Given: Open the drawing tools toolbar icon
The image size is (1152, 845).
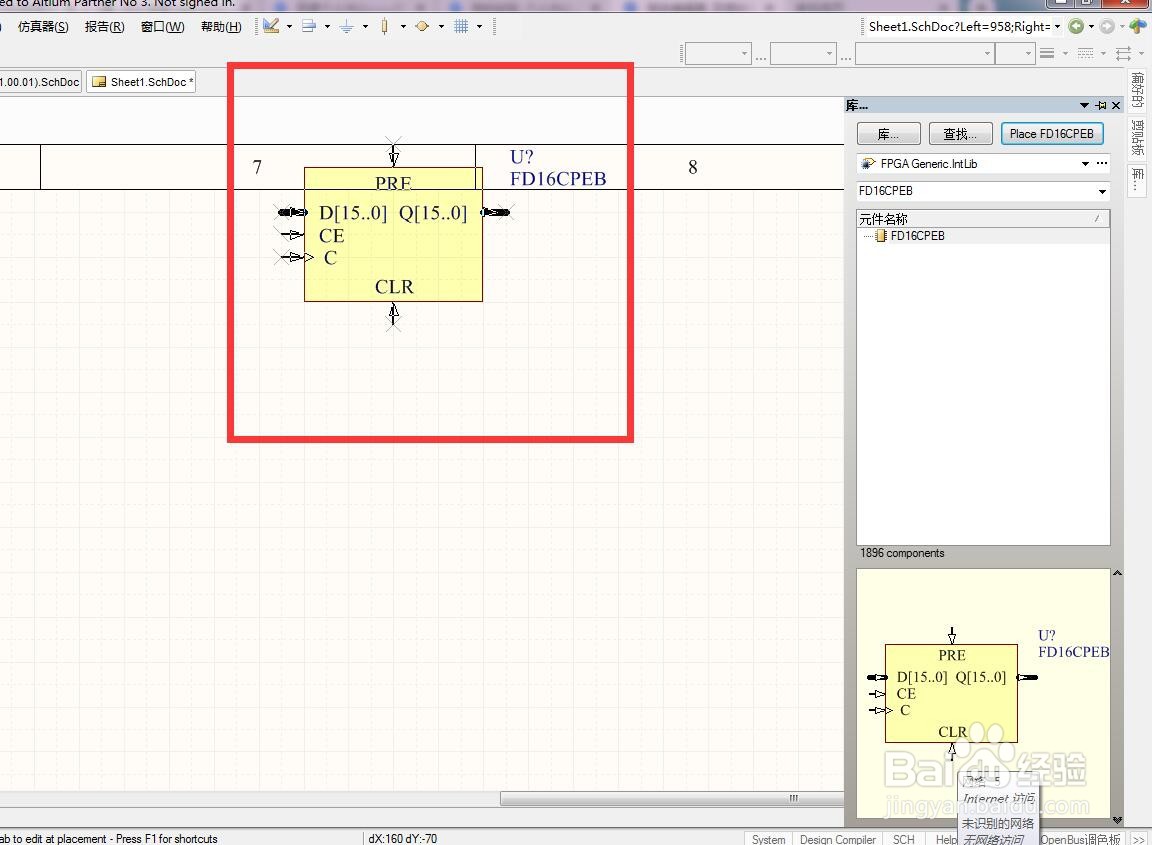Looking at the screenshot, I should [271, 26].
